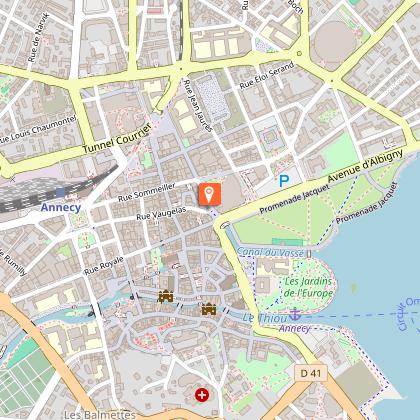Viewport: 420px width, 420px height.
Task: Click the Tunnel Courrier road label
Action: tap(117, 139)
